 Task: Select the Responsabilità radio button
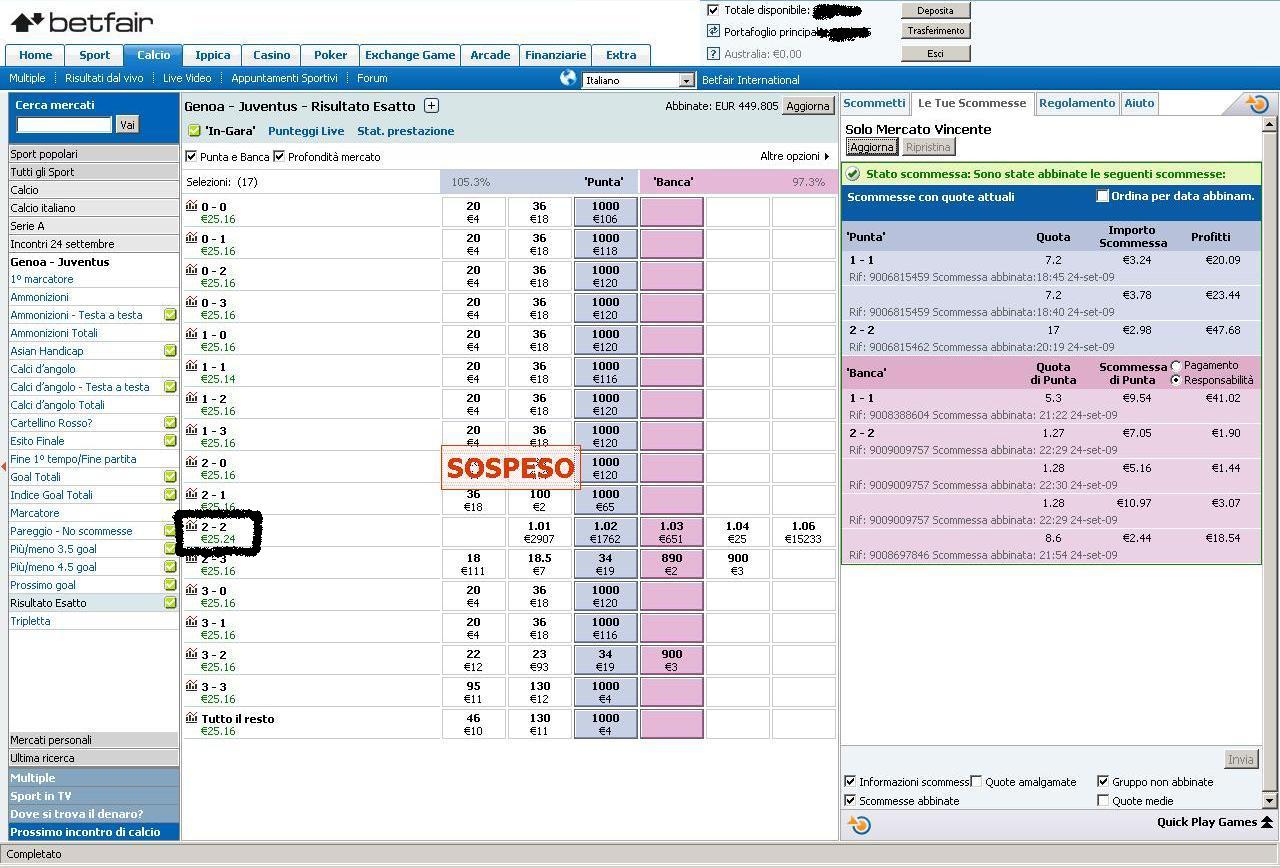coord(1176,380)
